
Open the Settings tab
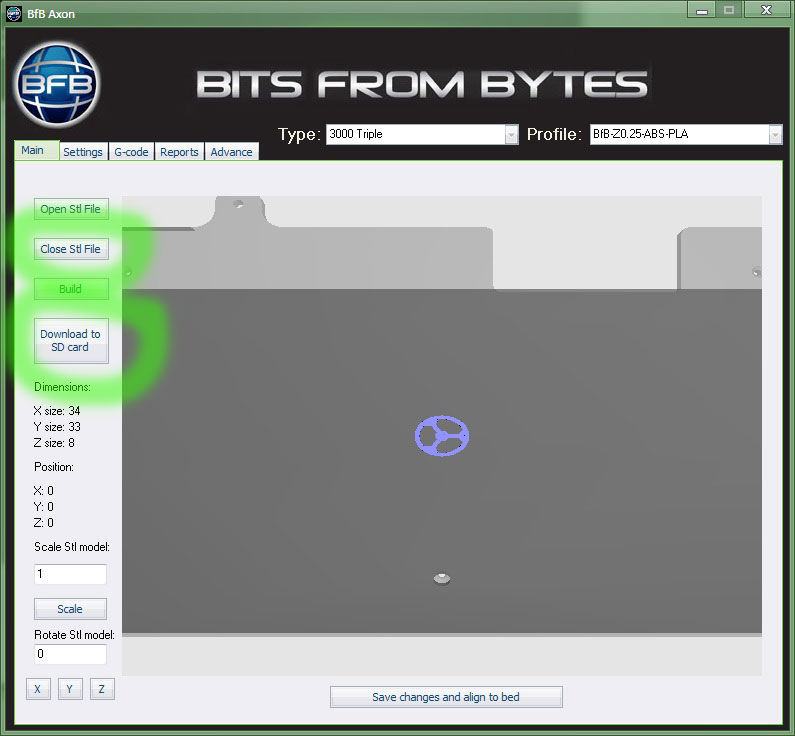[x=83, y=152]
